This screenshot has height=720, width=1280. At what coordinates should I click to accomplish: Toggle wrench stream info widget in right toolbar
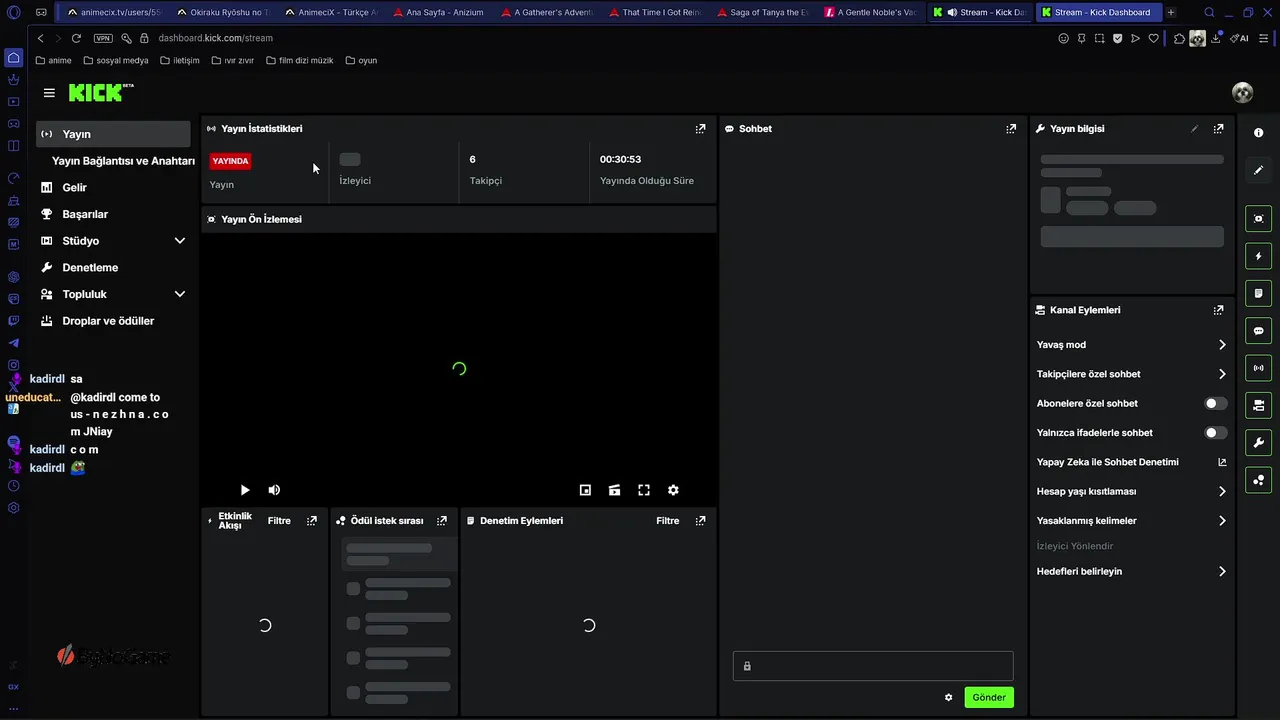(1258, 443)
